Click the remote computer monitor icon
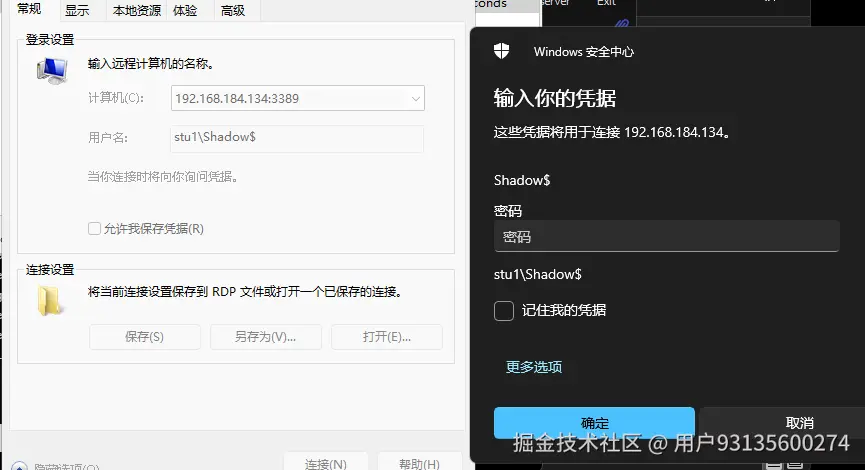Image resolution: width=865 pixels, height=470 pixels. [52, 71]
